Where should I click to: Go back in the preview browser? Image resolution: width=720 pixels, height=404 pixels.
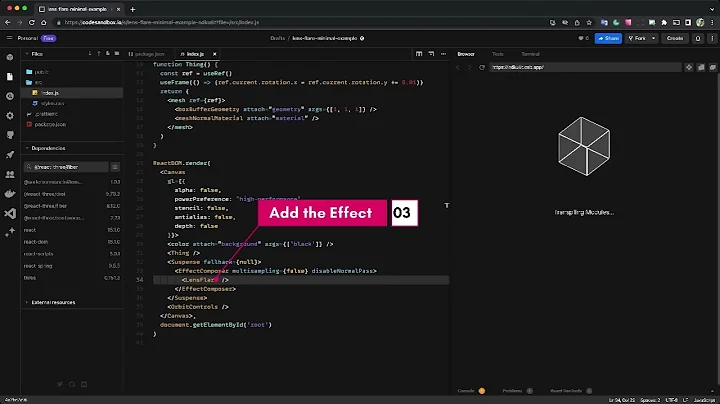coord(458,67)
